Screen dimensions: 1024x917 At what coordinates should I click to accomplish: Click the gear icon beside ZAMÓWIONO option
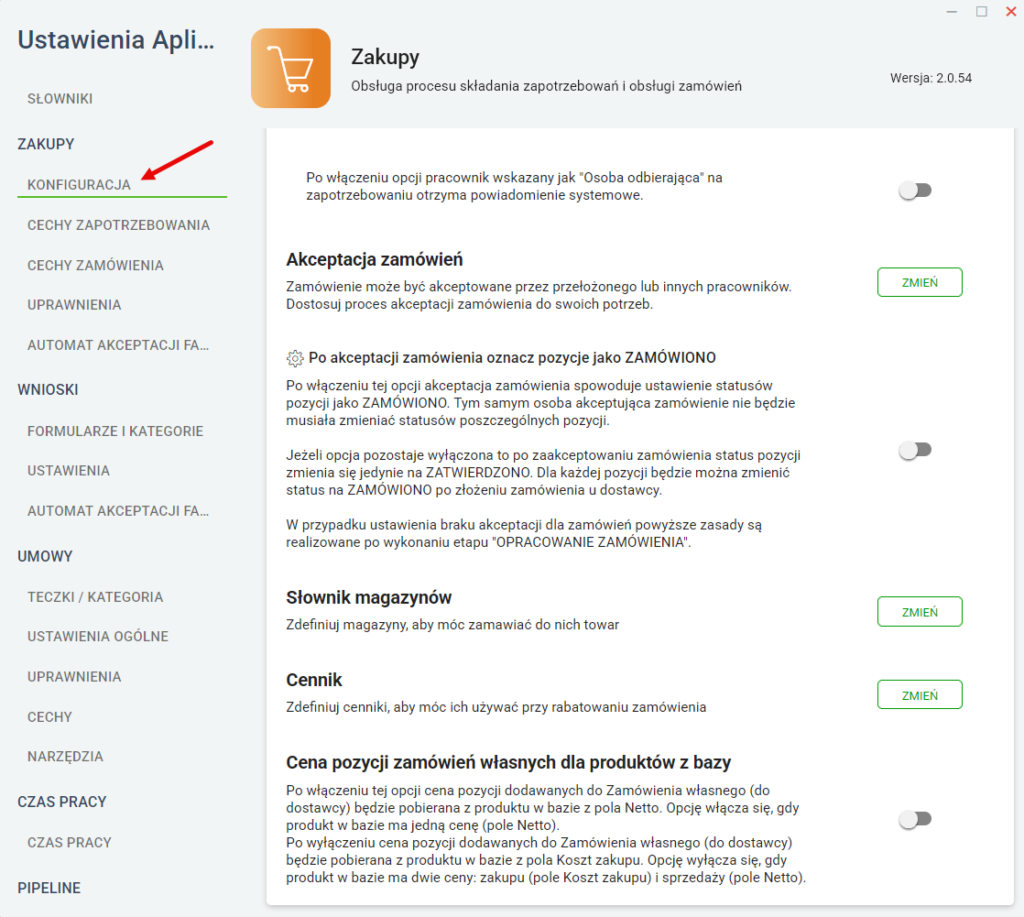tap(295, 358)
